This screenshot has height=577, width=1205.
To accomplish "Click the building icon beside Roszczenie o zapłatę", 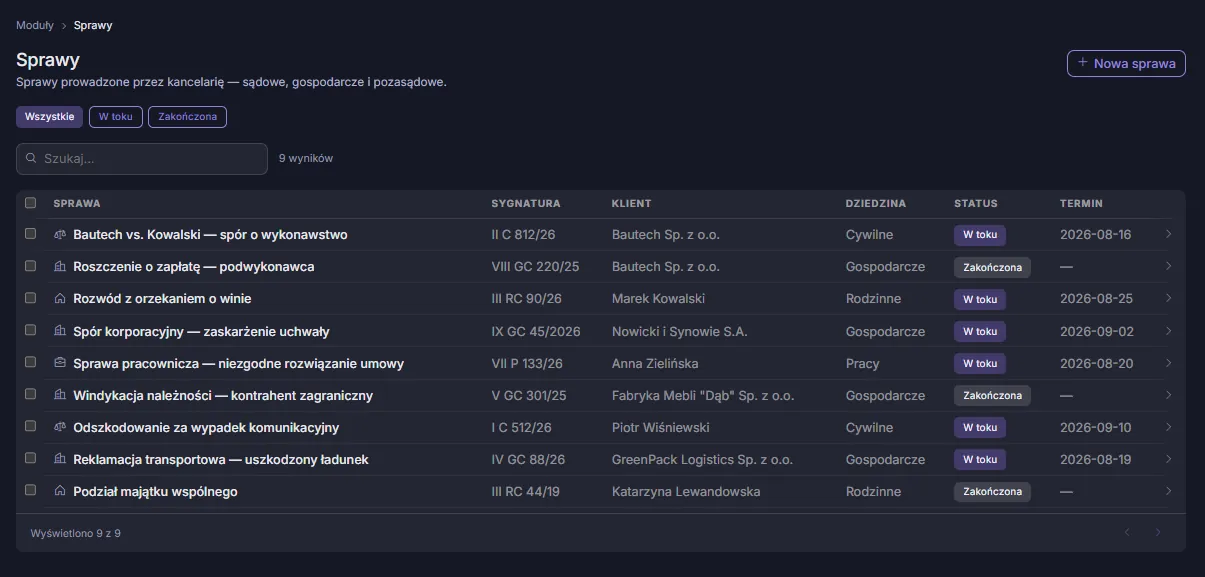I will 59,267.
